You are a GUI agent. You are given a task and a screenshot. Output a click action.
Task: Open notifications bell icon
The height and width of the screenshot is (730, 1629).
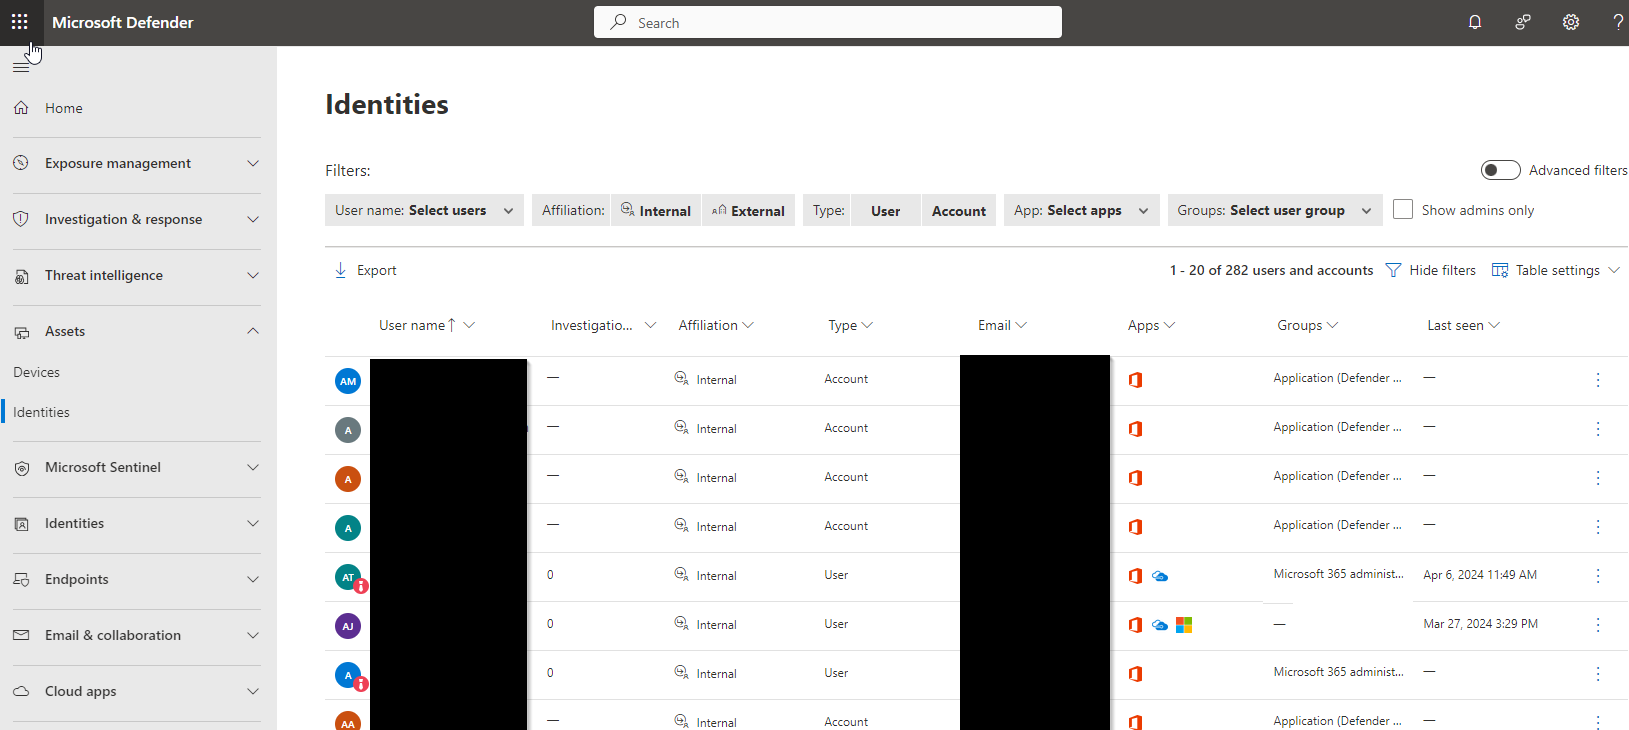[x=1475, y=22]
